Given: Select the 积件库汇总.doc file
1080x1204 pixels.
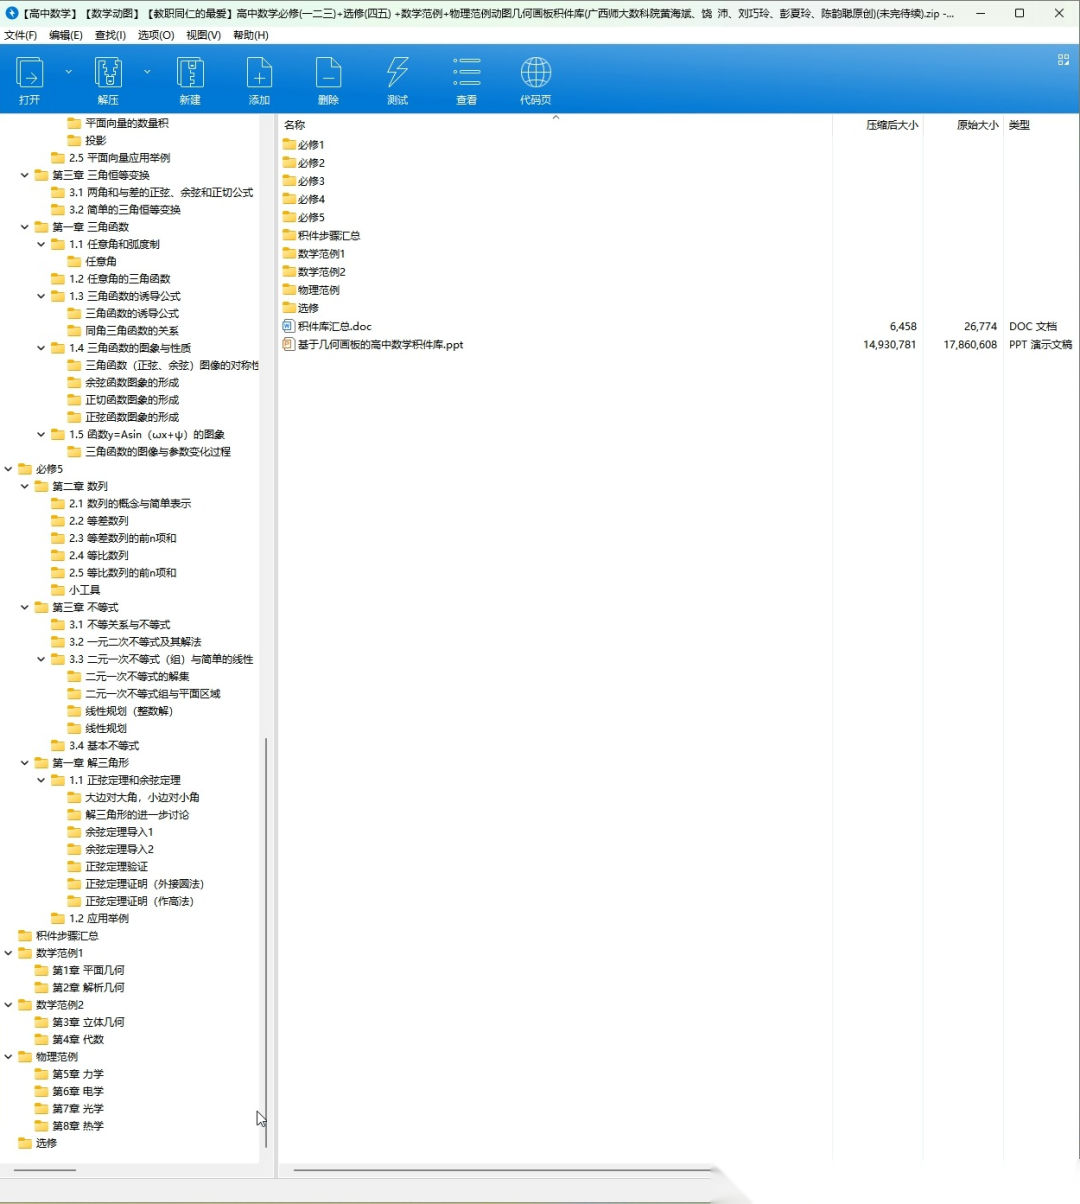Looking at the screenshot, I should 334,326.
